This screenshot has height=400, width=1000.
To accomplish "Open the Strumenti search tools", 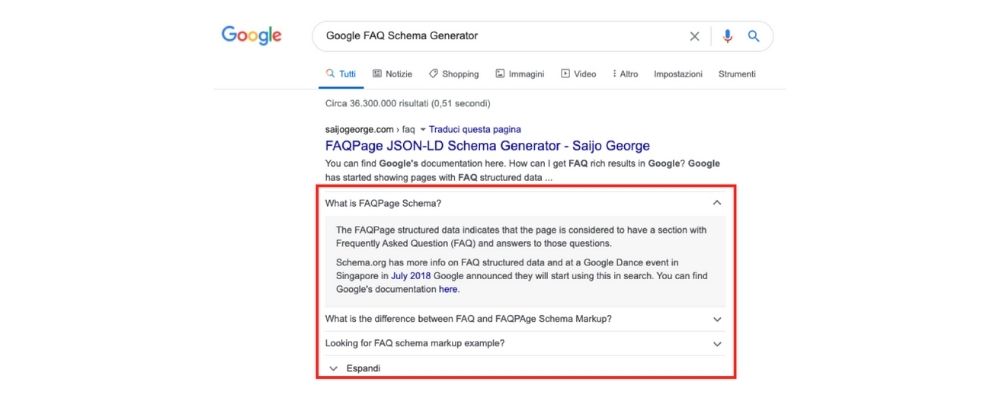I will click(x=737, y=74).
